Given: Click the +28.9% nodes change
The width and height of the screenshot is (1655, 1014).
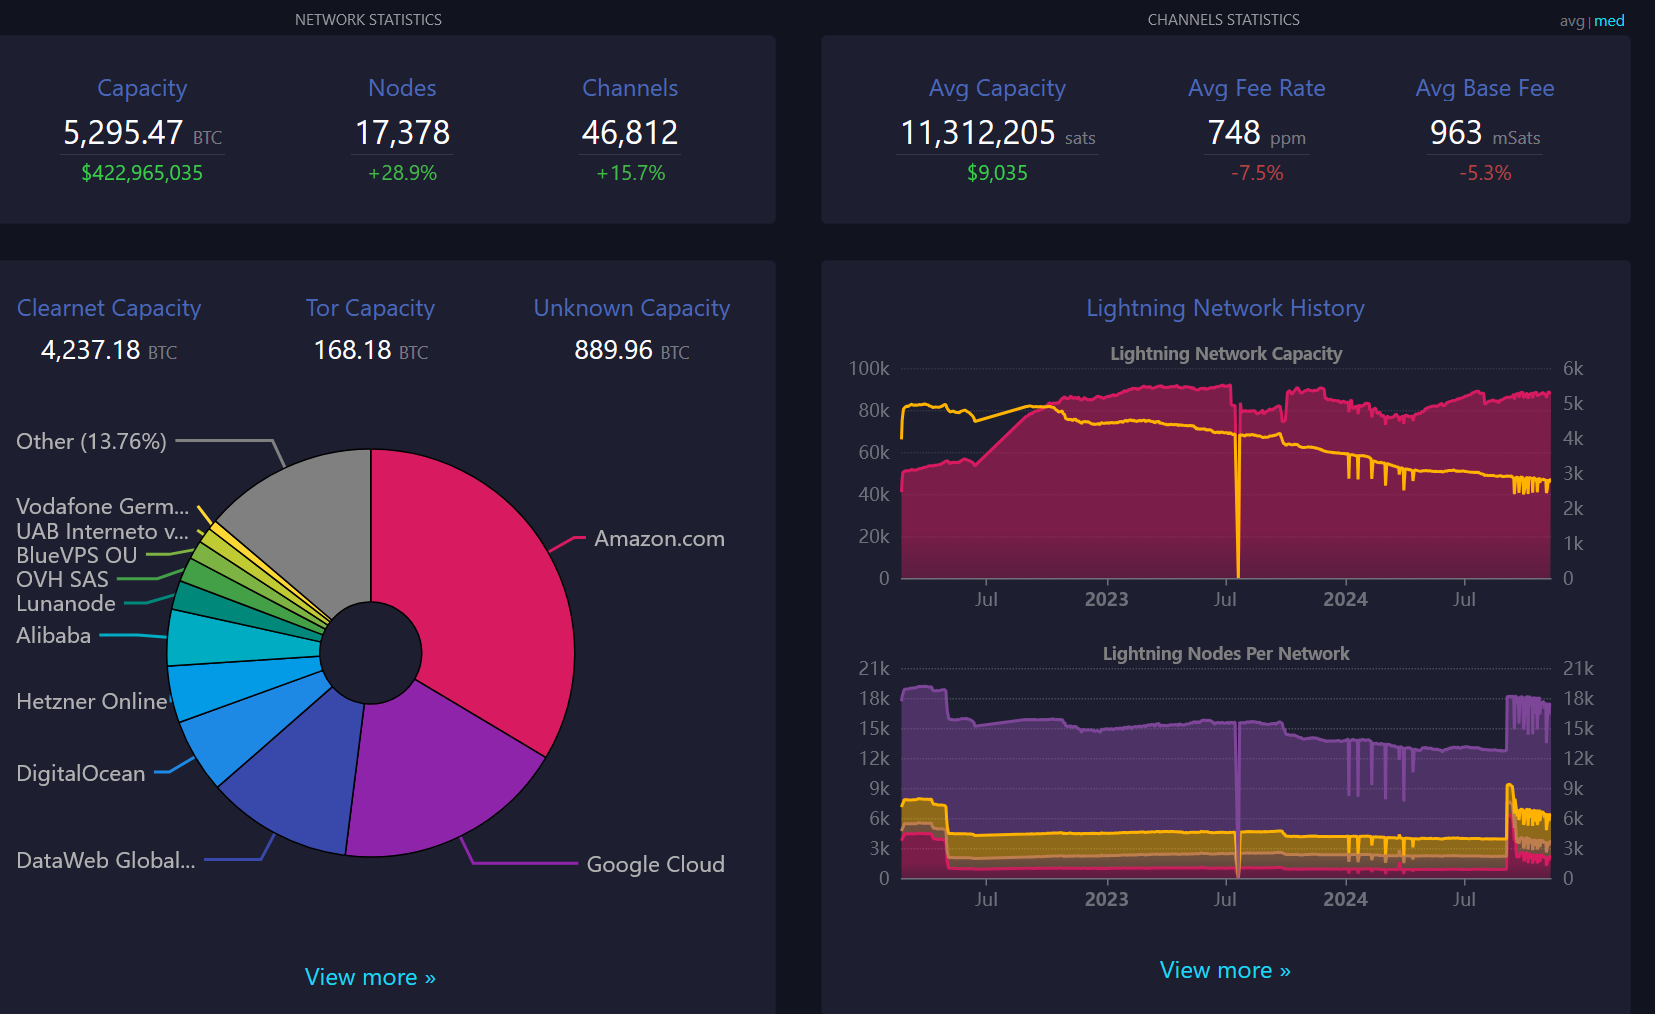Looking at the screenshot, I should click(x=402, y=173).
